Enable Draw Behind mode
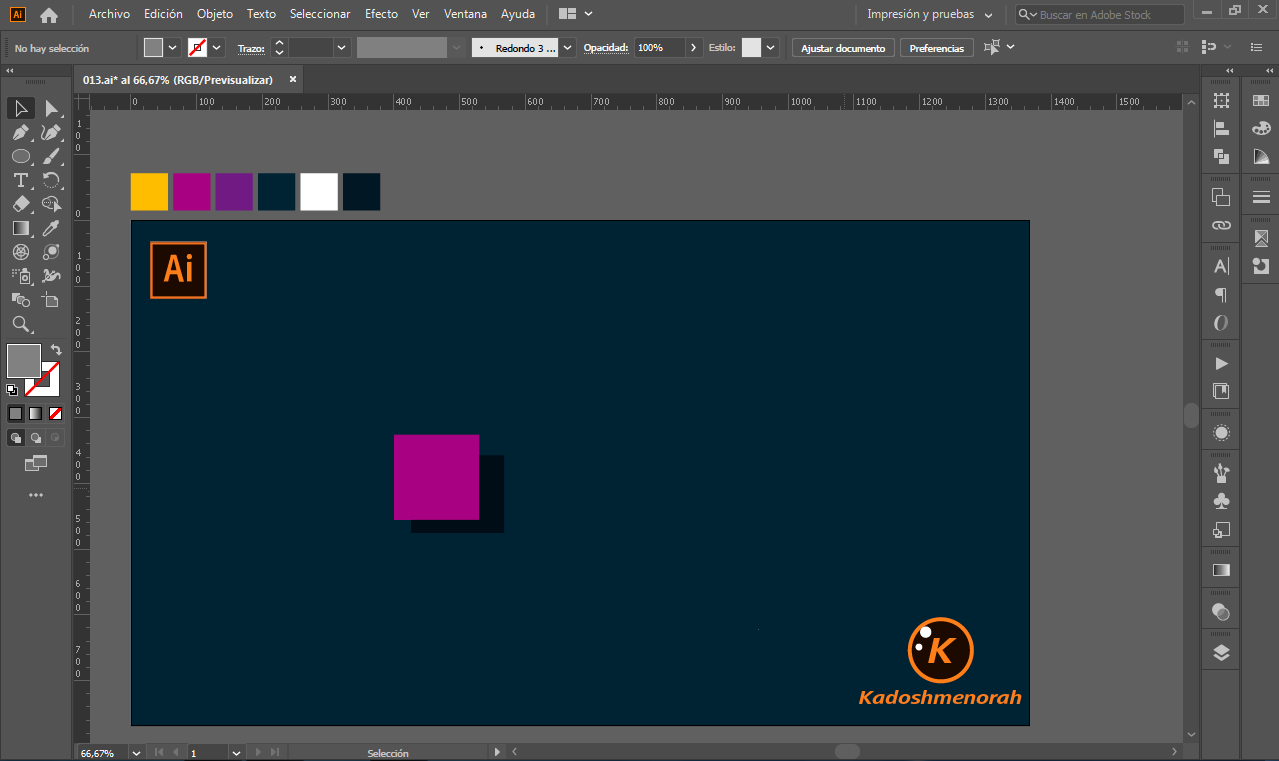The height and width of the screenshot is (761, 1279). point(35,438)
